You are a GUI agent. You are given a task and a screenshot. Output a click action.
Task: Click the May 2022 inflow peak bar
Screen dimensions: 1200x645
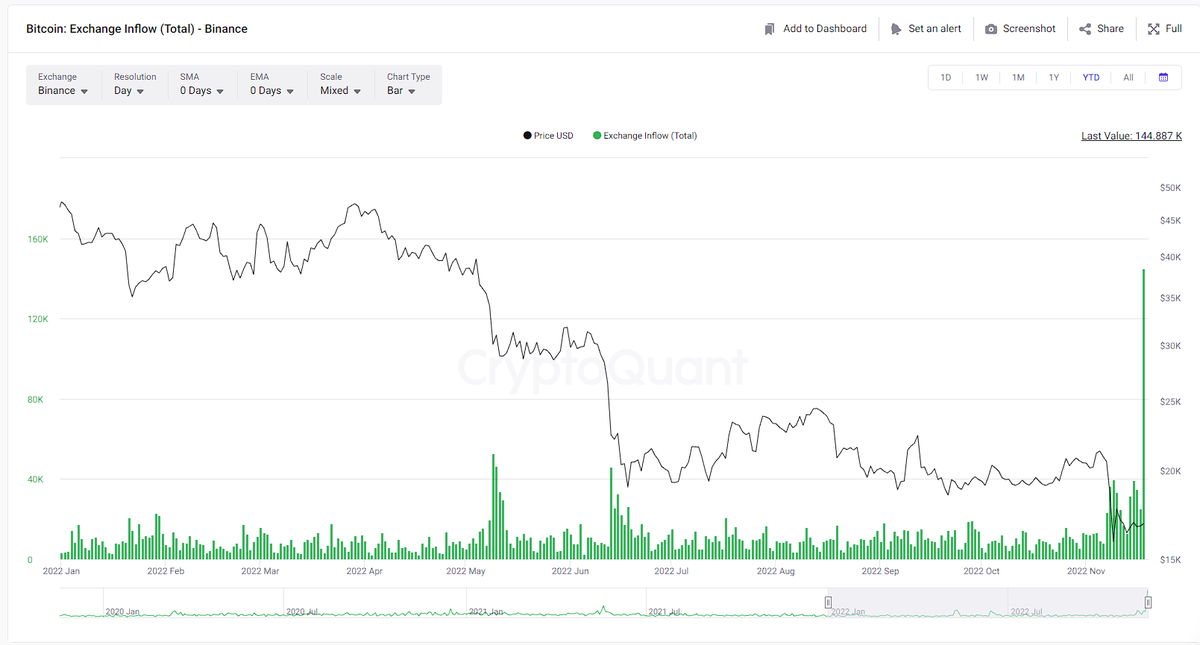pos(493,507)
